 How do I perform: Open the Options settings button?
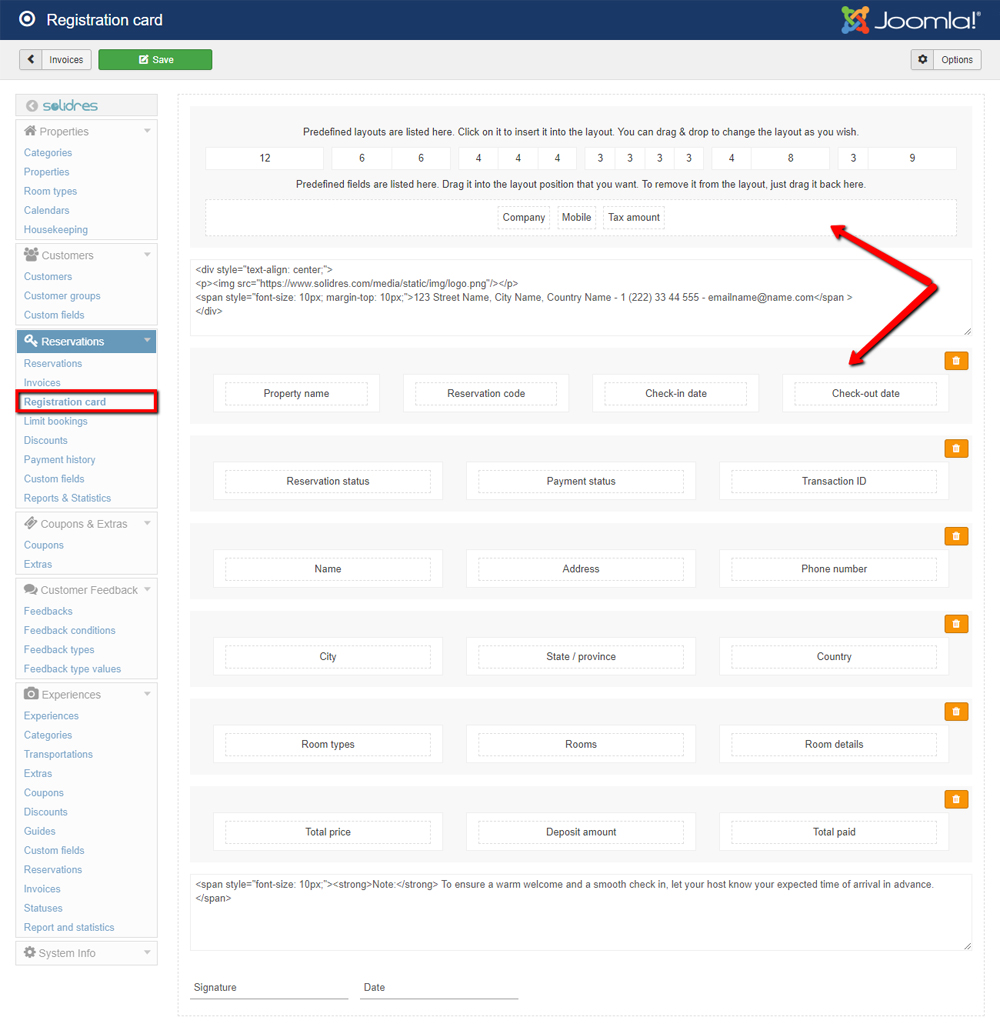click(945, 60)
